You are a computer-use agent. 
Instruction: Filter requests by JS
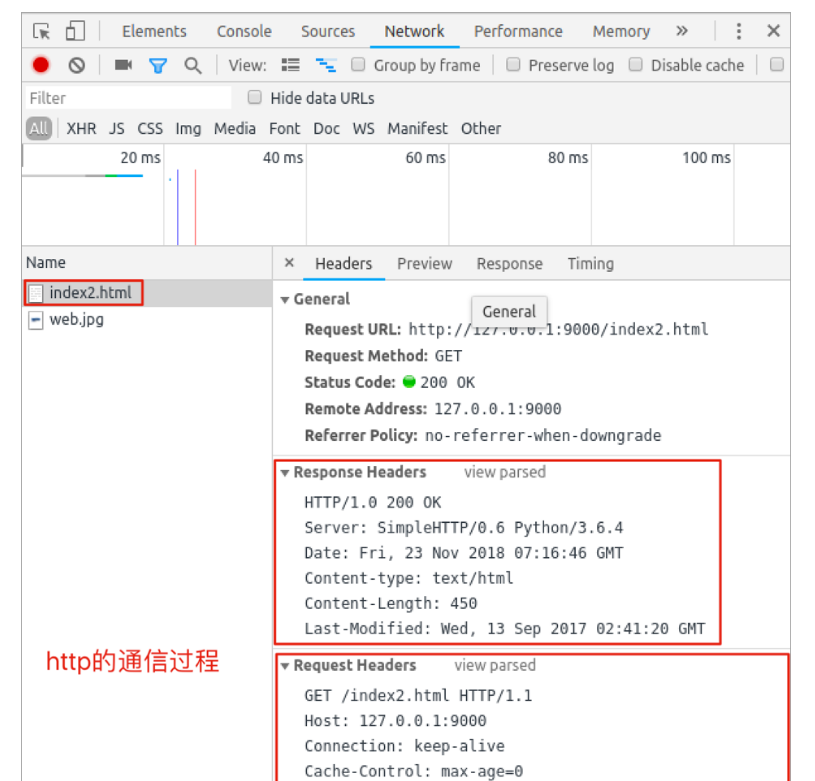[x=116, y=128]
